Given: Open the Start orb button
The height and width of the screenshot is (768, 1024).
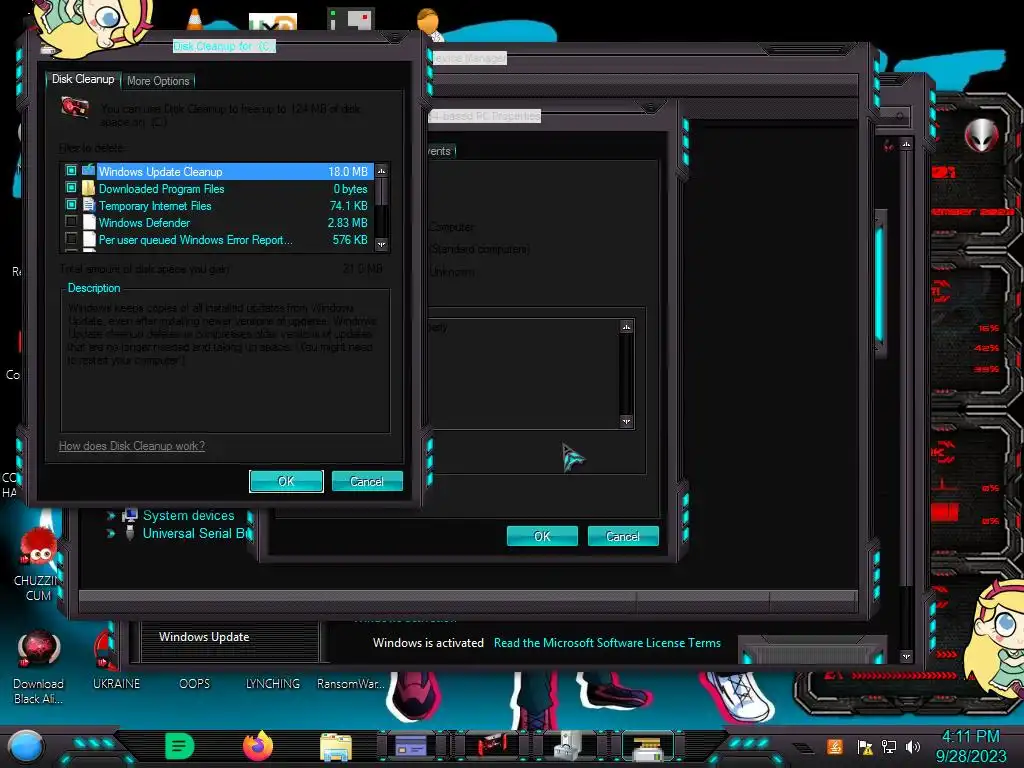Looking at the screenshot, I should pyautogui.click(x=25, y=746).
